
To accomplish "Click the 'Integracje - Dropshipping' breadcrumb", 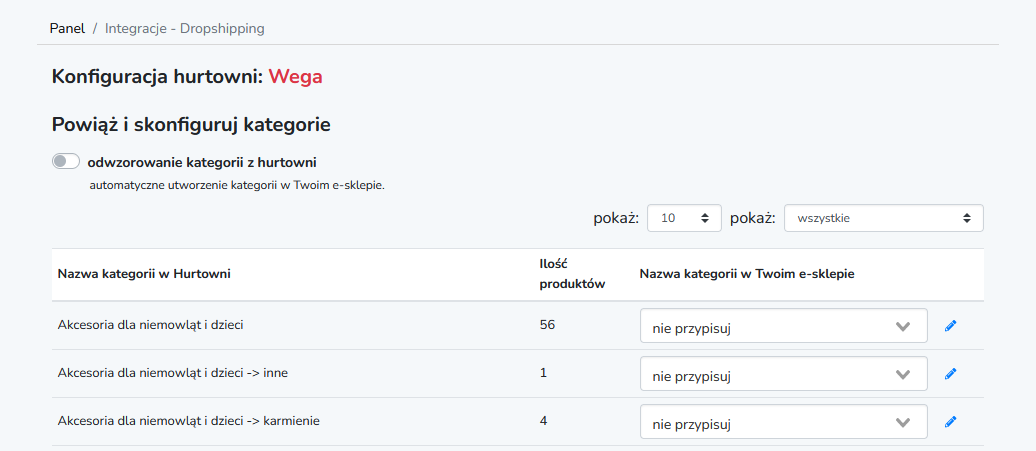I will 184,28.
